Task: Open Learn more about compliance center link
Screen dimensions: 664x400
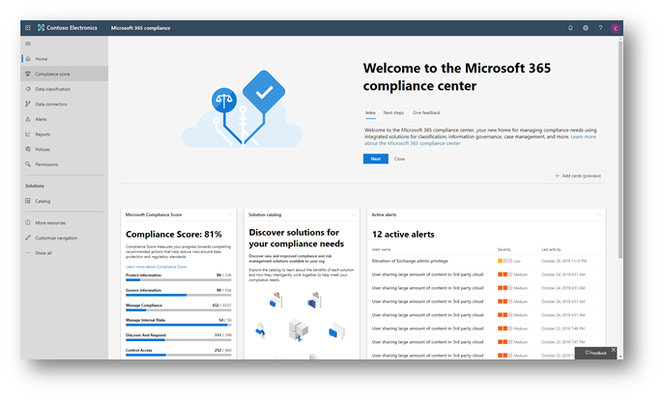Action: pos(583,137)
